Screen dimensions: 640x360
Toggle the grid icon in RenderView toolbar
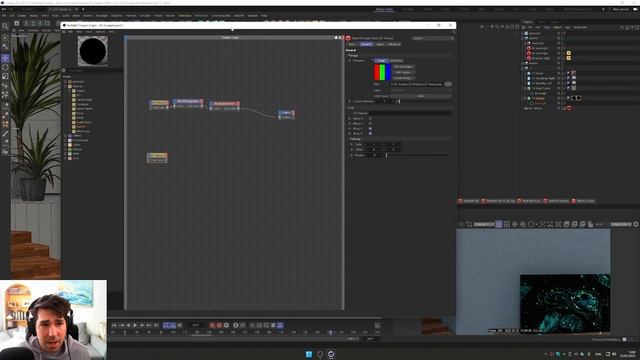pos(507,224)
